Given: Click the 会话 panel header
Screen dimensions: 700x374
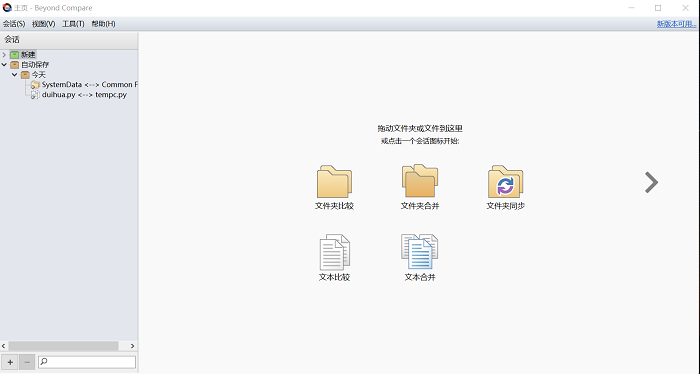Looking at the screenshot, I should (x=69, y=40).
